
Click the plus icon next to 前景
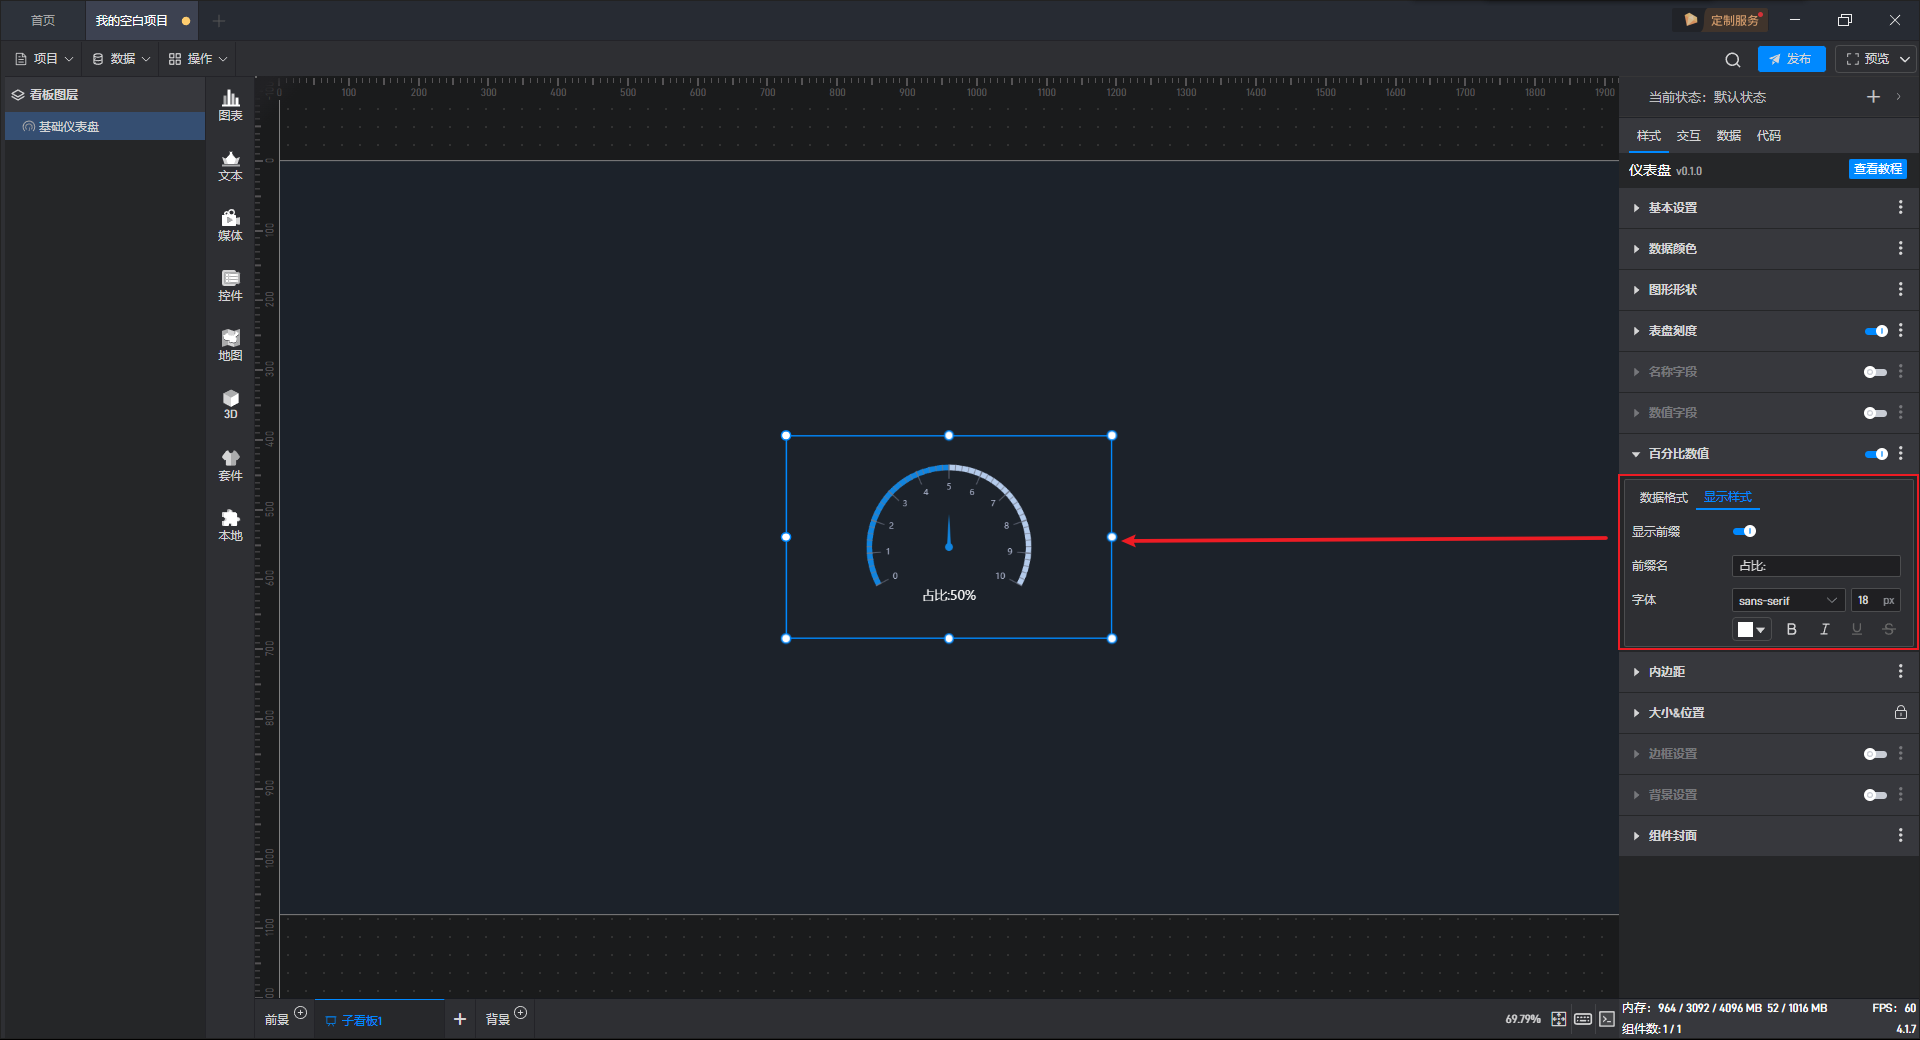[x=300, y=1013]
